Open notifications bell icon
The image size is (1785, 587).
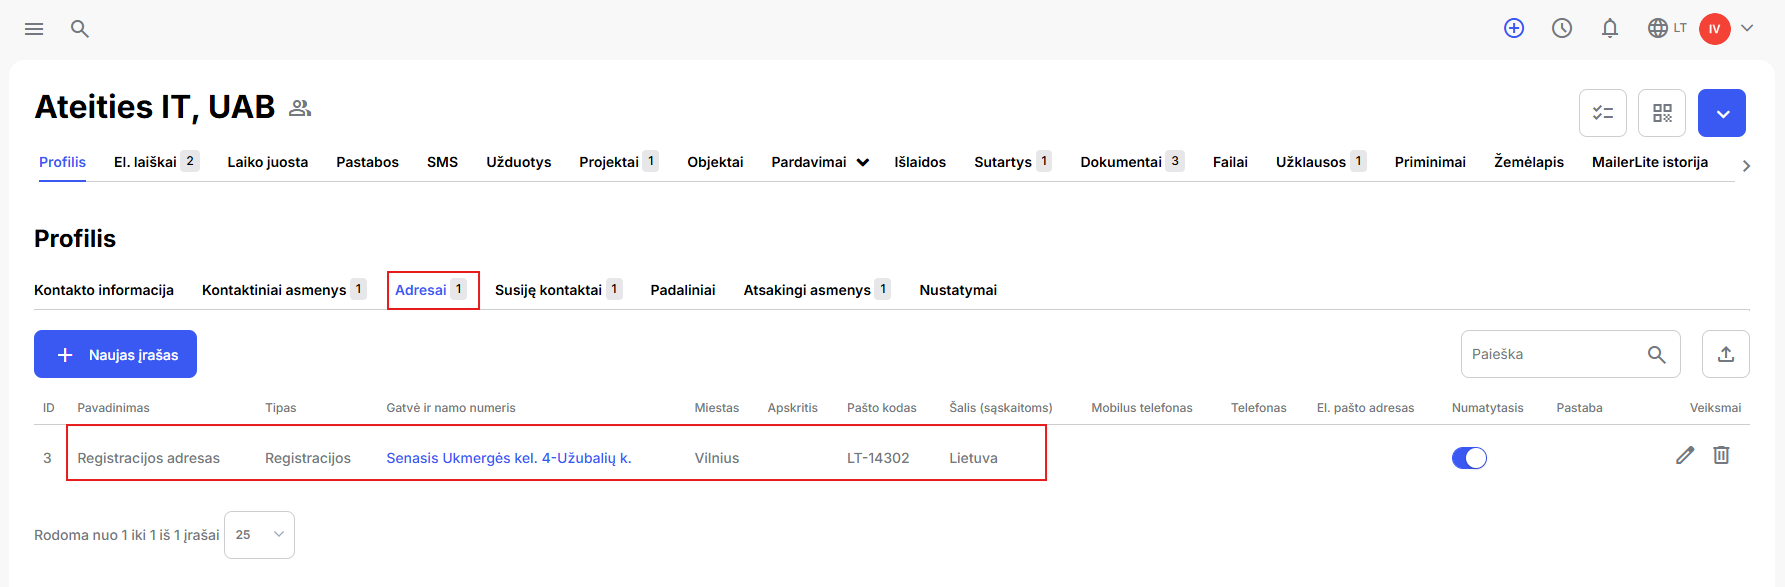pyautogui.click(x=1610, y=28)
